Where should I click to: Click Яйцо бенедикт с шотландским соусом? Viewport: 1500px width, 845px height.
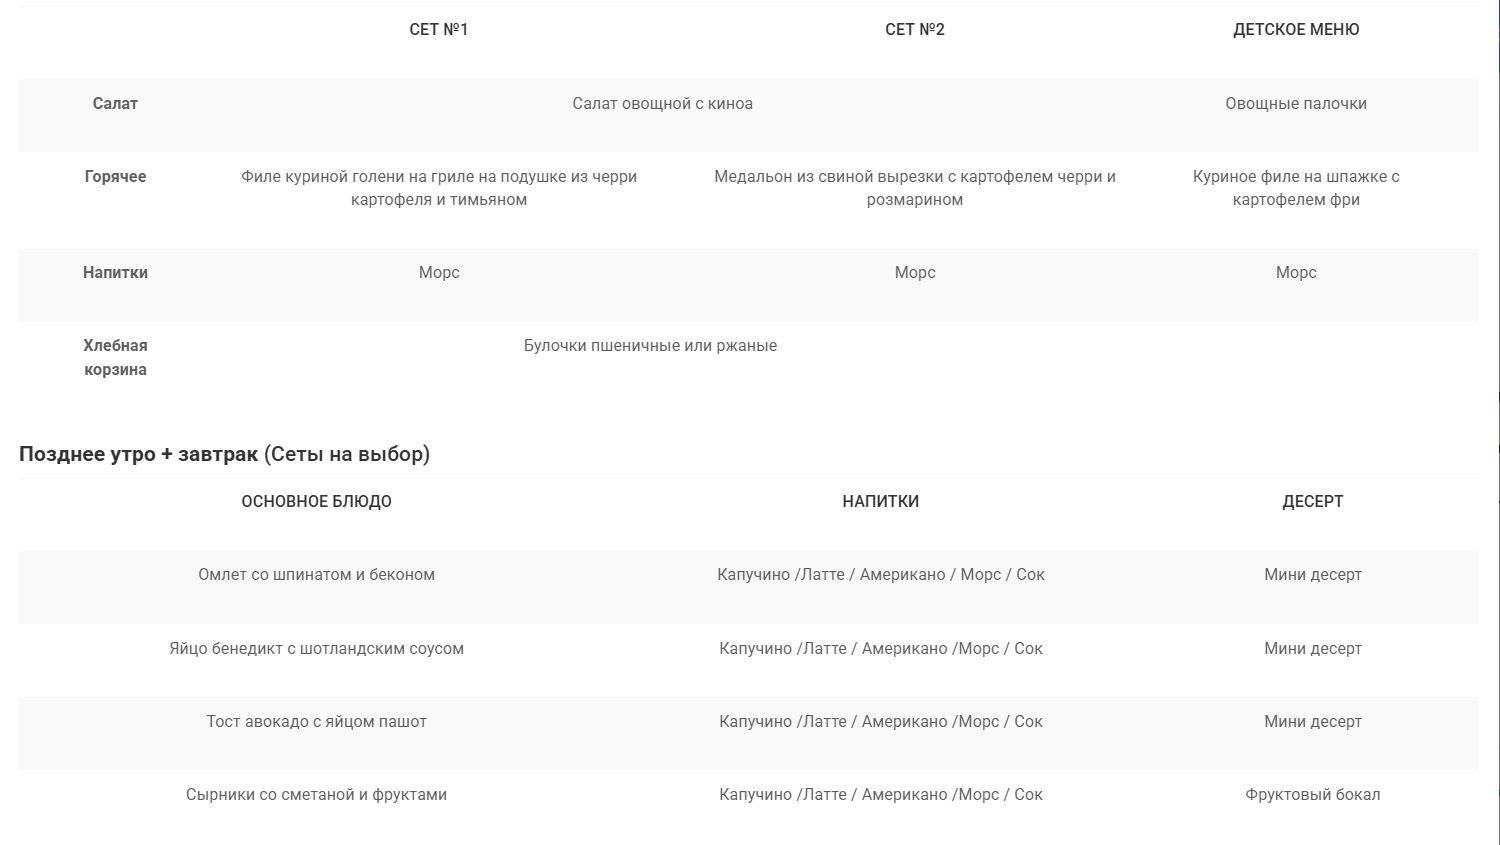click(316, 648)
